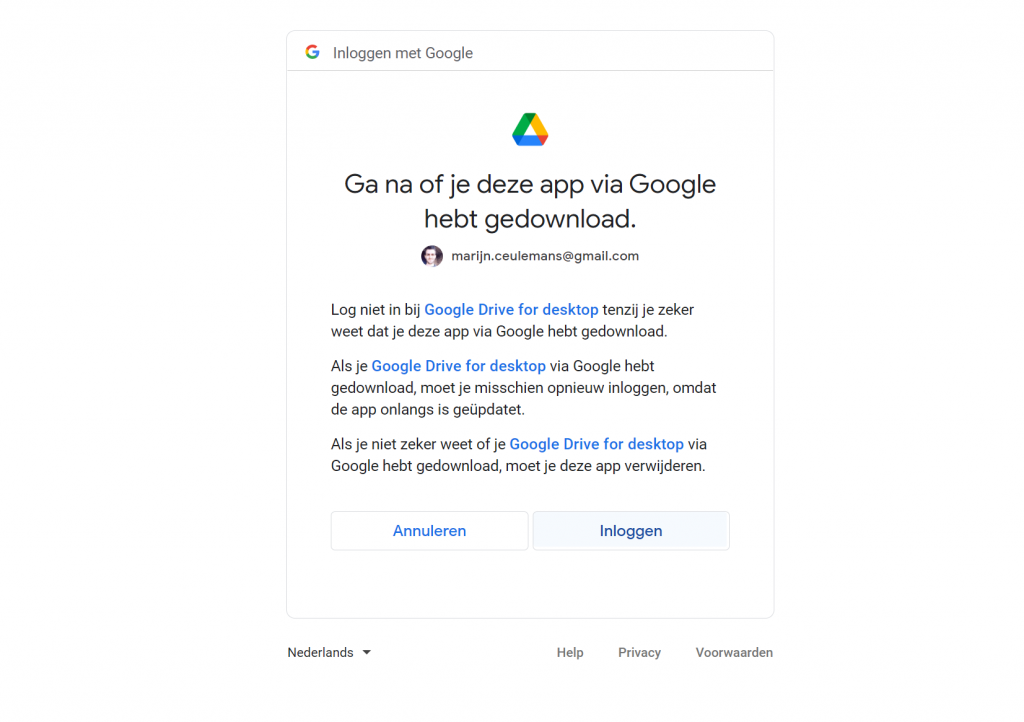Open the Privacy footer link

(x=639, y=652)
